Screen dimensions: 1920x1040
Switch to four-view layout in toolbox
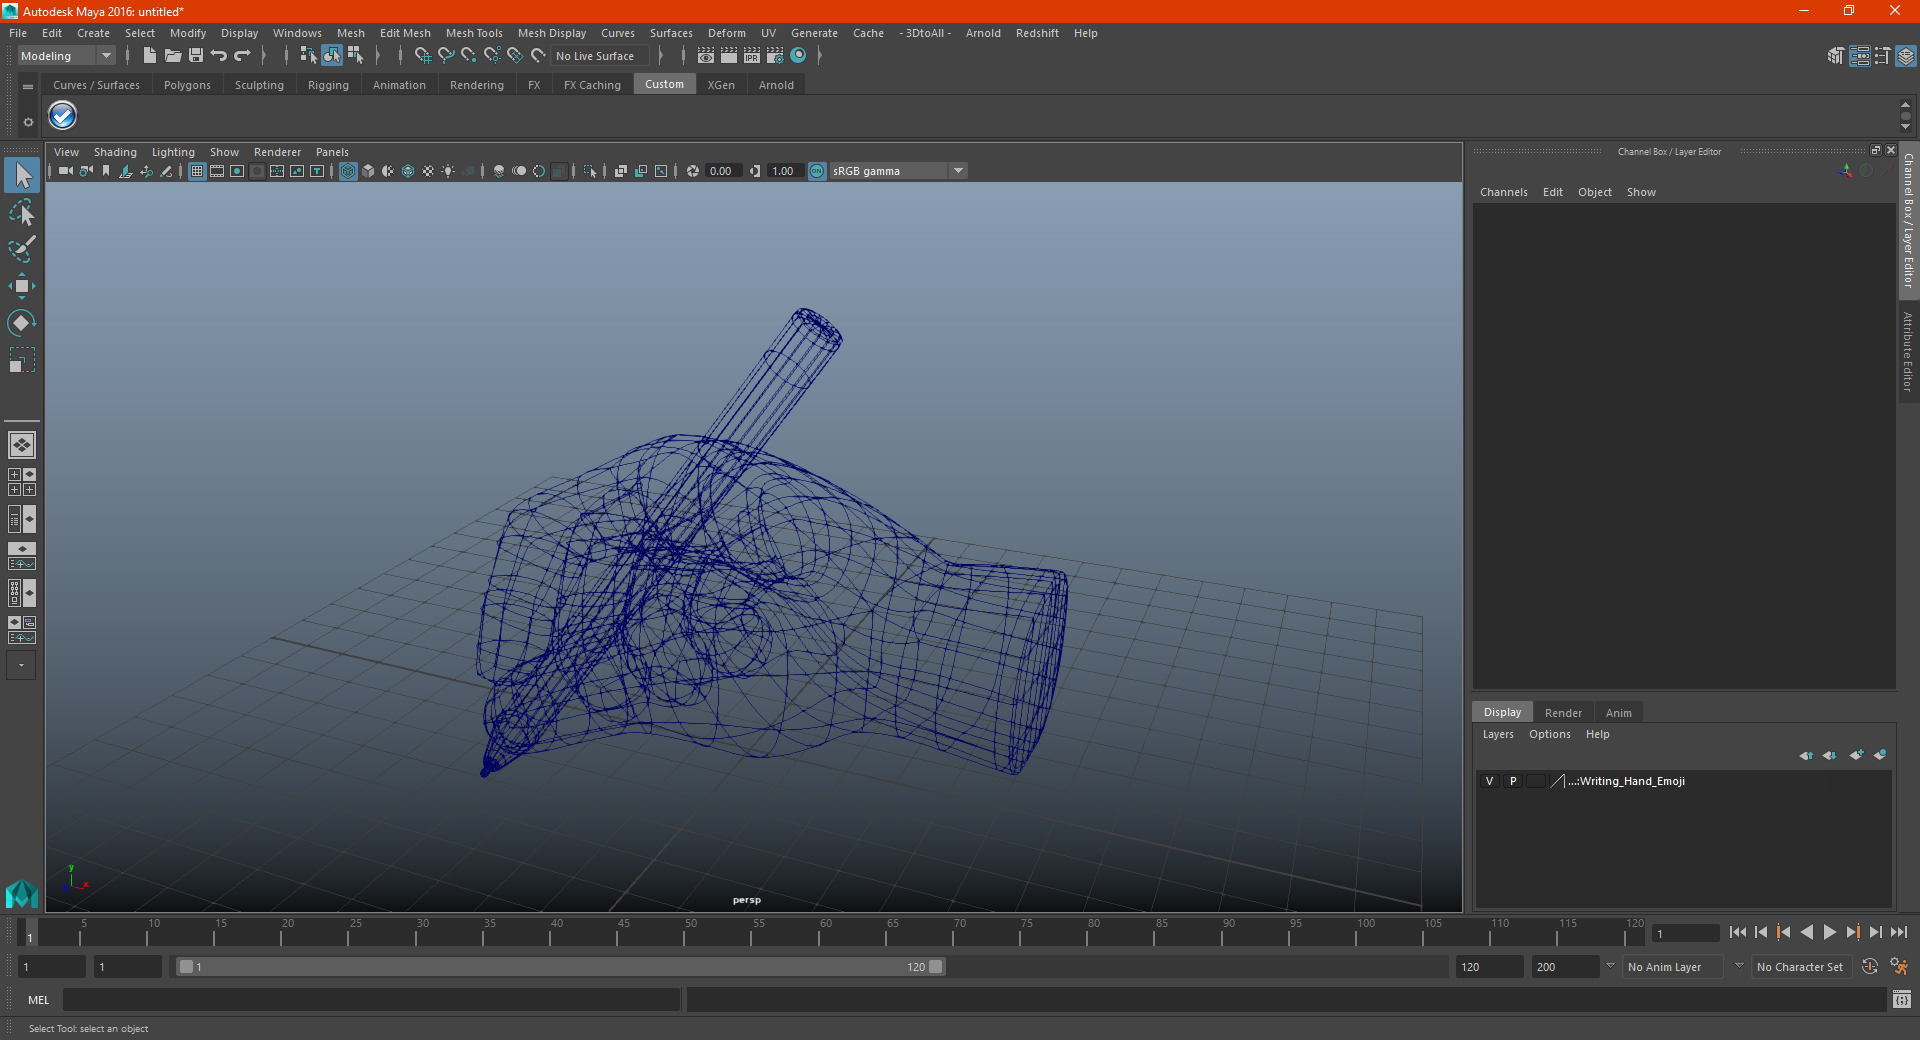(22, 482)
